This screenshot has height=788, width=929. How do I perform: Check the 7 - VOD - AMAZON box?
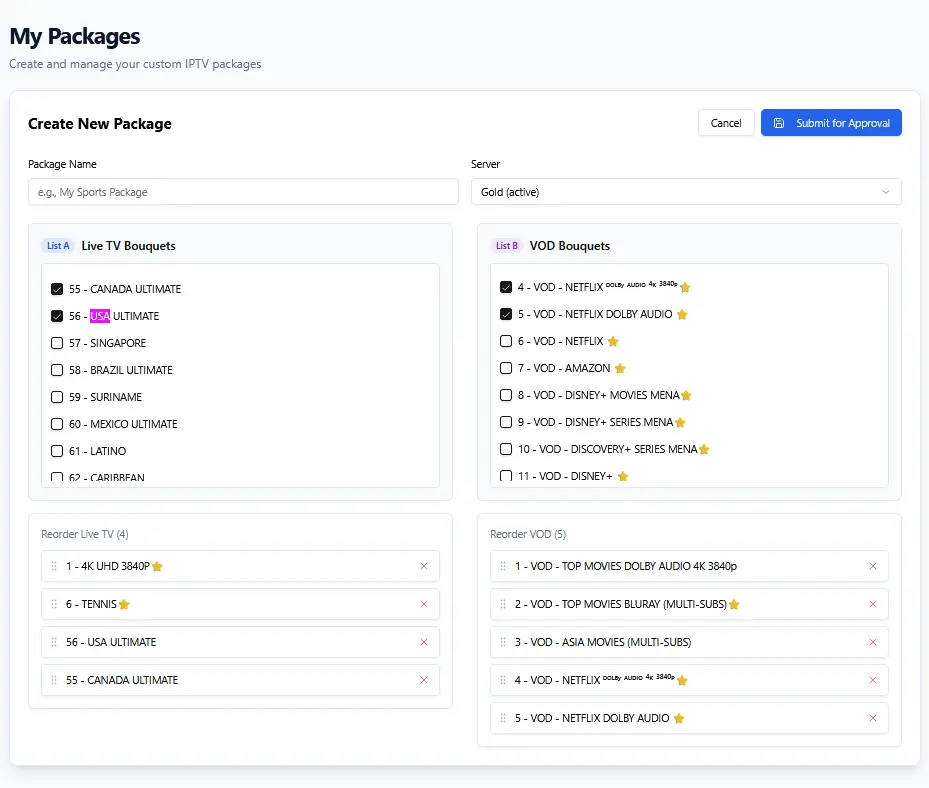pos(506,368)
